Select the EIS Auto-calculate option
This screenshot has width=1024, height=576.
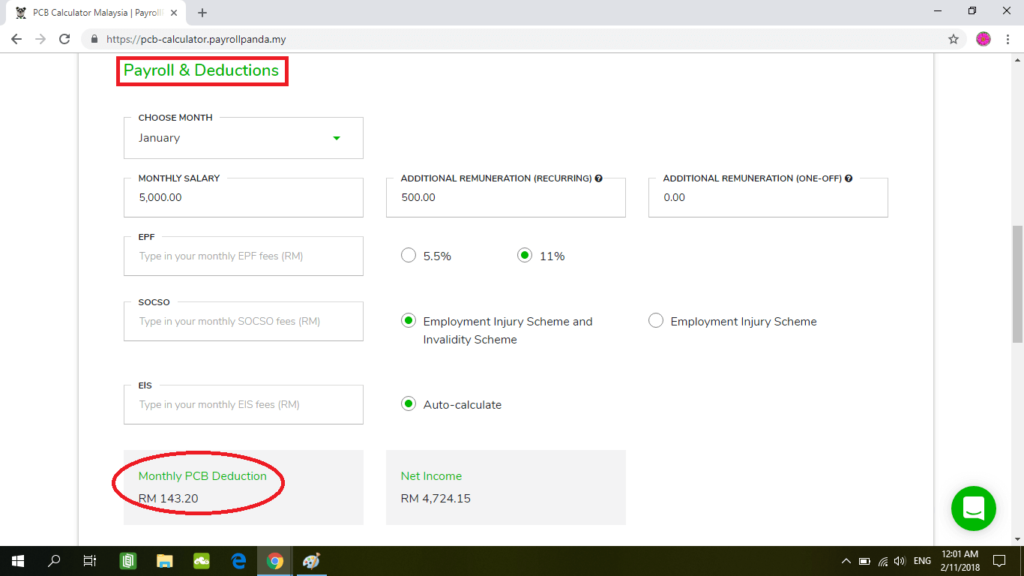(x=408, y=404)
